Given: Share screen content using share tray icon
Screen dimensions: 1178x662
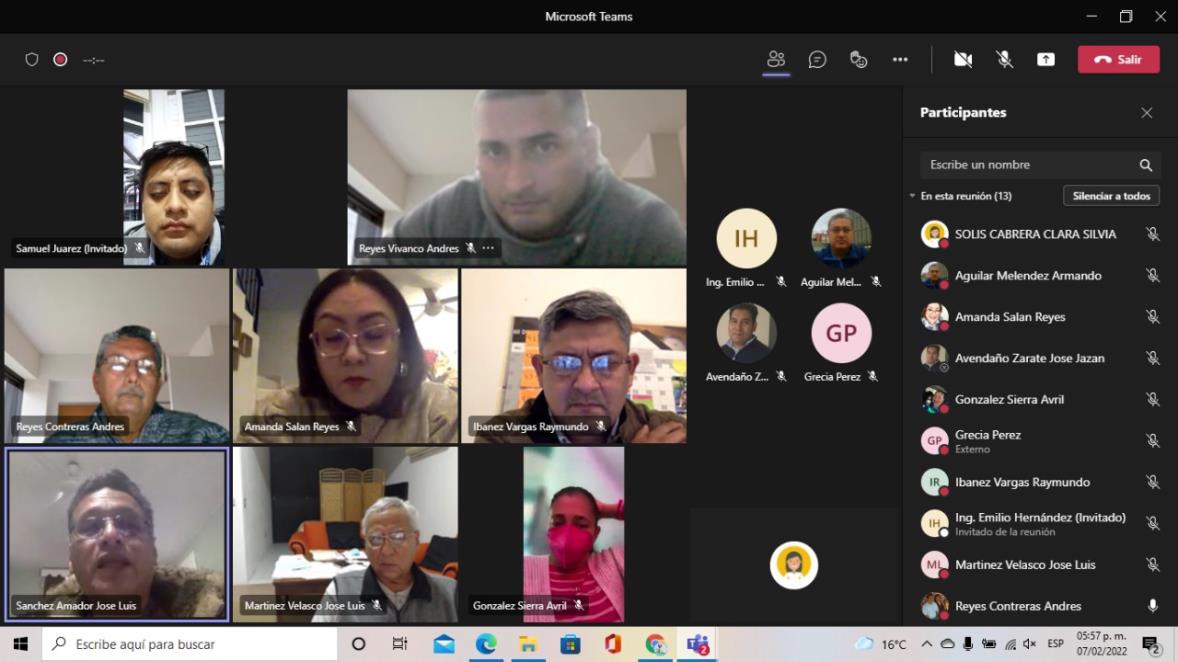Looking at the screenshot, I should pyautogui.click(x=1045, y=60).
